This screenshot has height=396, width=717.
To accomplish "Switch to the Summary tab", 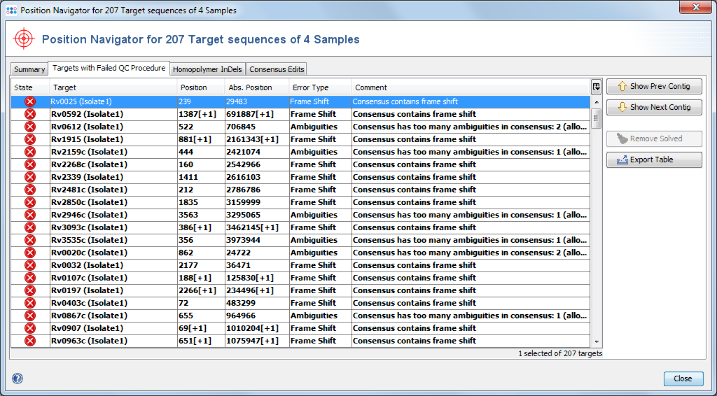I will (29, 70).
